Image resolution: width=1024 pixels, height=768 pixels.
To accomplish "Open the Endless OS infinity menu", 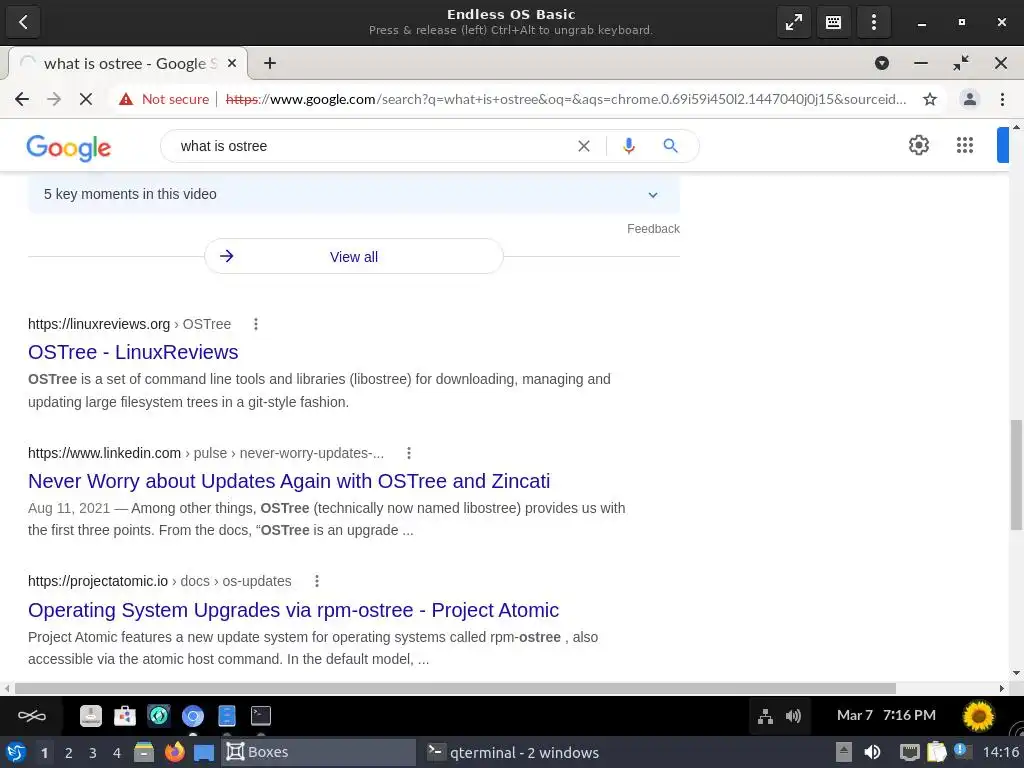I will tap(31, 716).
